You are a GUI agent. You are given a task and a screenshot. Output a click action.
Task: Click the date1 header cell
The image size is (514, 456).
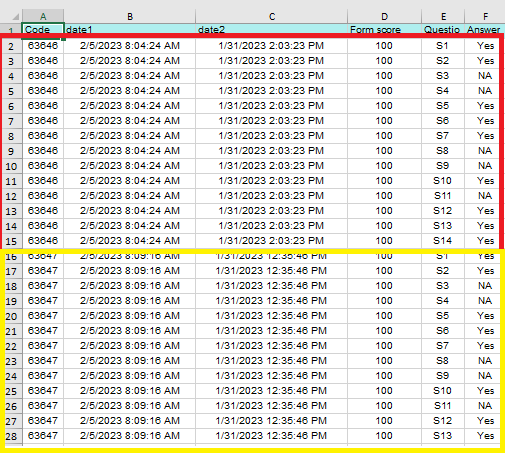[130, 29]
